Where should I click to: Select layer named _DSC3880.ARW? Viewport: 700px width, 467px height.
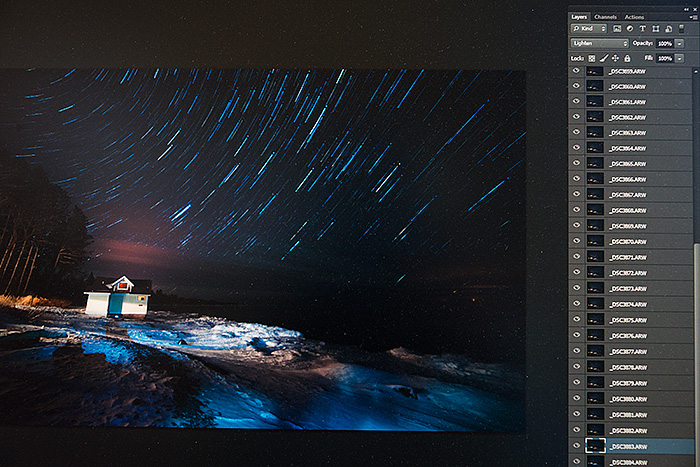coord(628,399)
